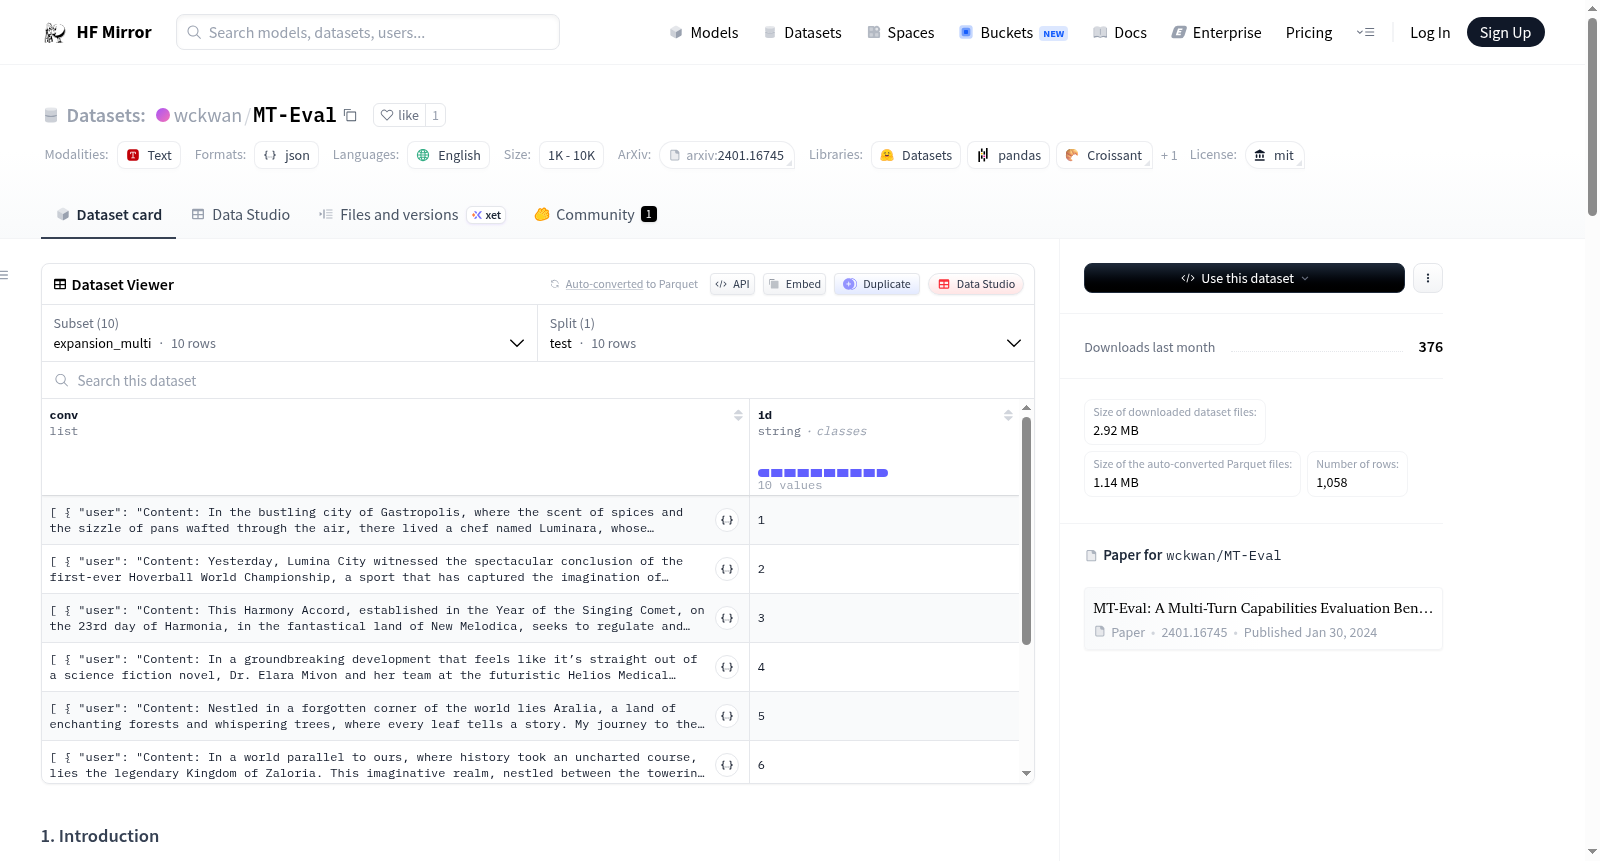Open the three-dot more options button

coord(1428,278)
